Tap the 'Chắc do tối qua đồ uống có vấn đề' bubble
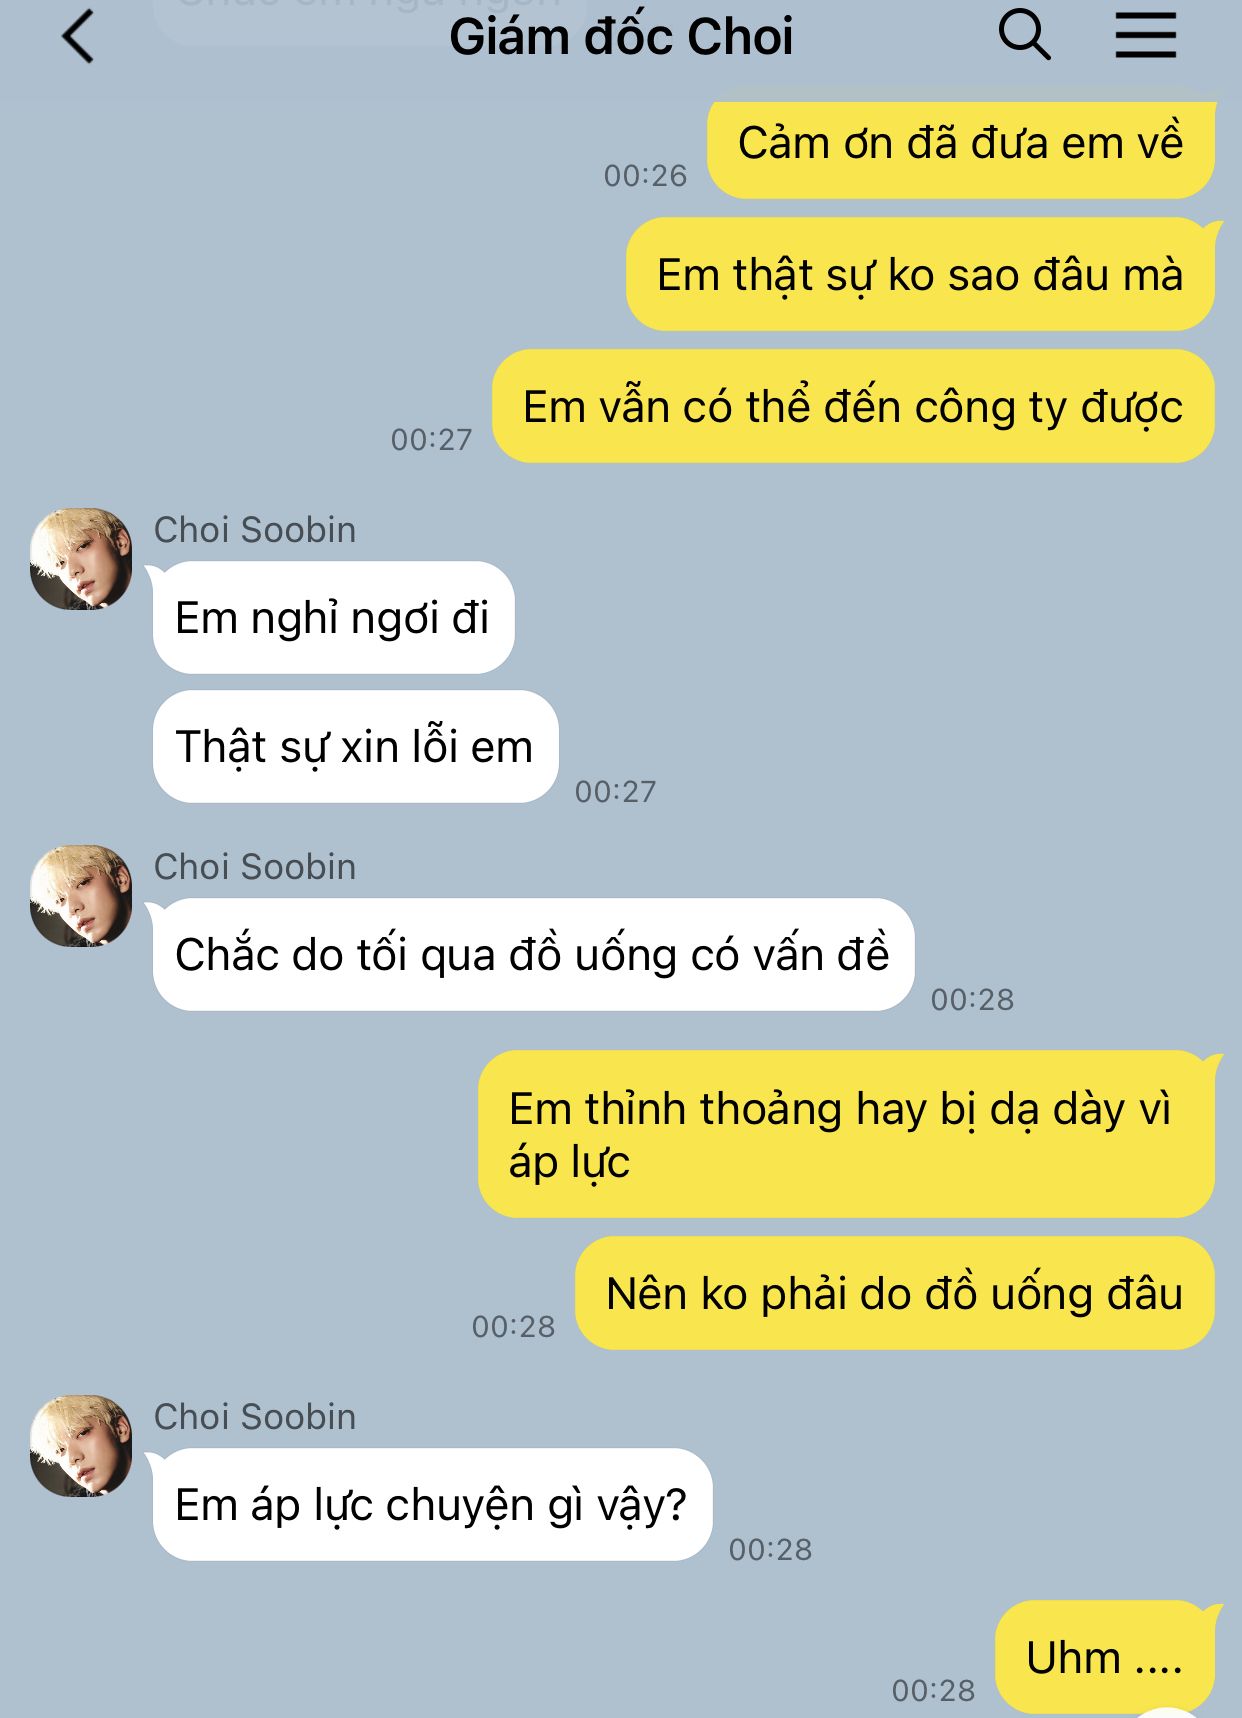 pos(533,954)
